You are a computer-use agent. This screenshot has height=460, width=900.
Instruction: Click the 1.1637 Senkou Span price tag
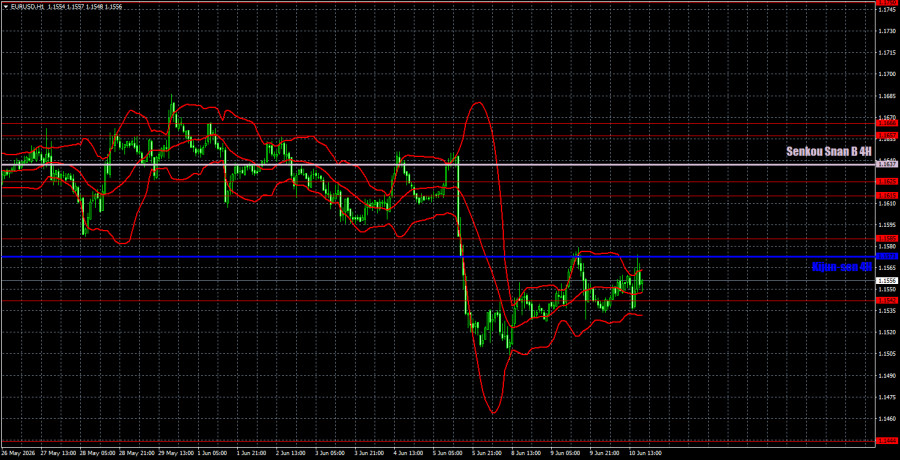coord(887,164)
